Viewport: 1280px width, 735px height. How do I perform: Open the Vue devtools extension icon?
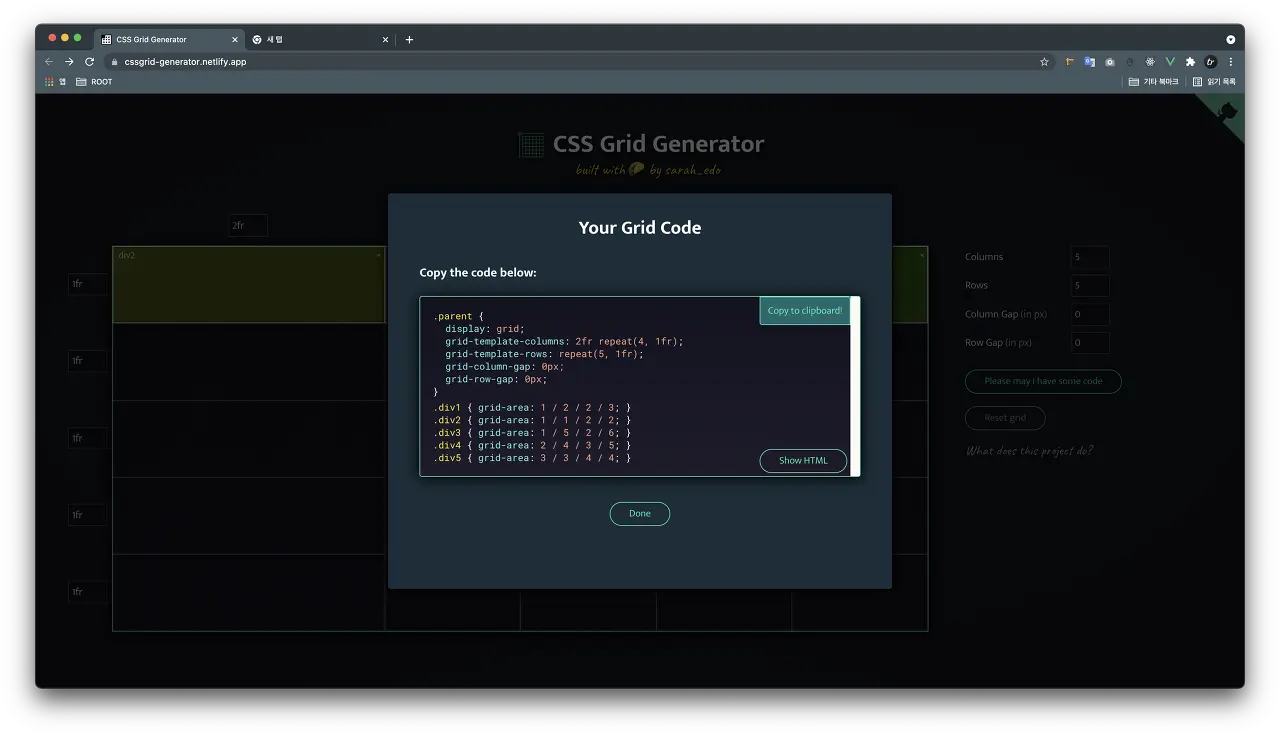pyautogui.click(x=1170, y=62)
